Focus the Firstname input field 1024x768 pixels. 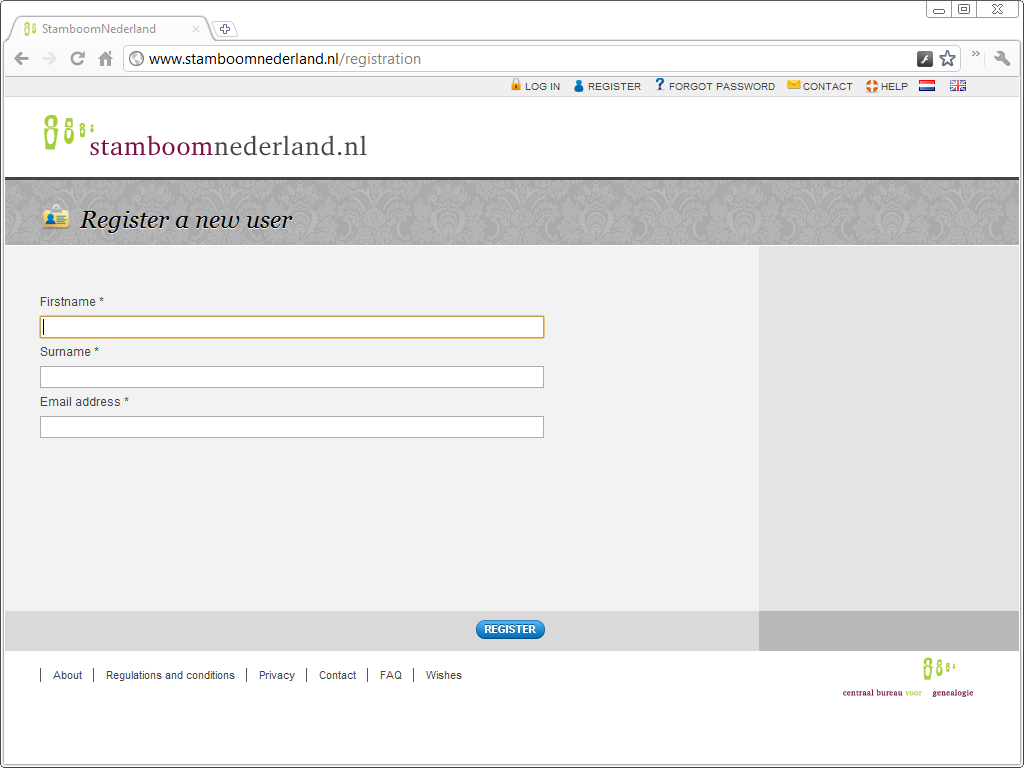[x=292, y=327]
